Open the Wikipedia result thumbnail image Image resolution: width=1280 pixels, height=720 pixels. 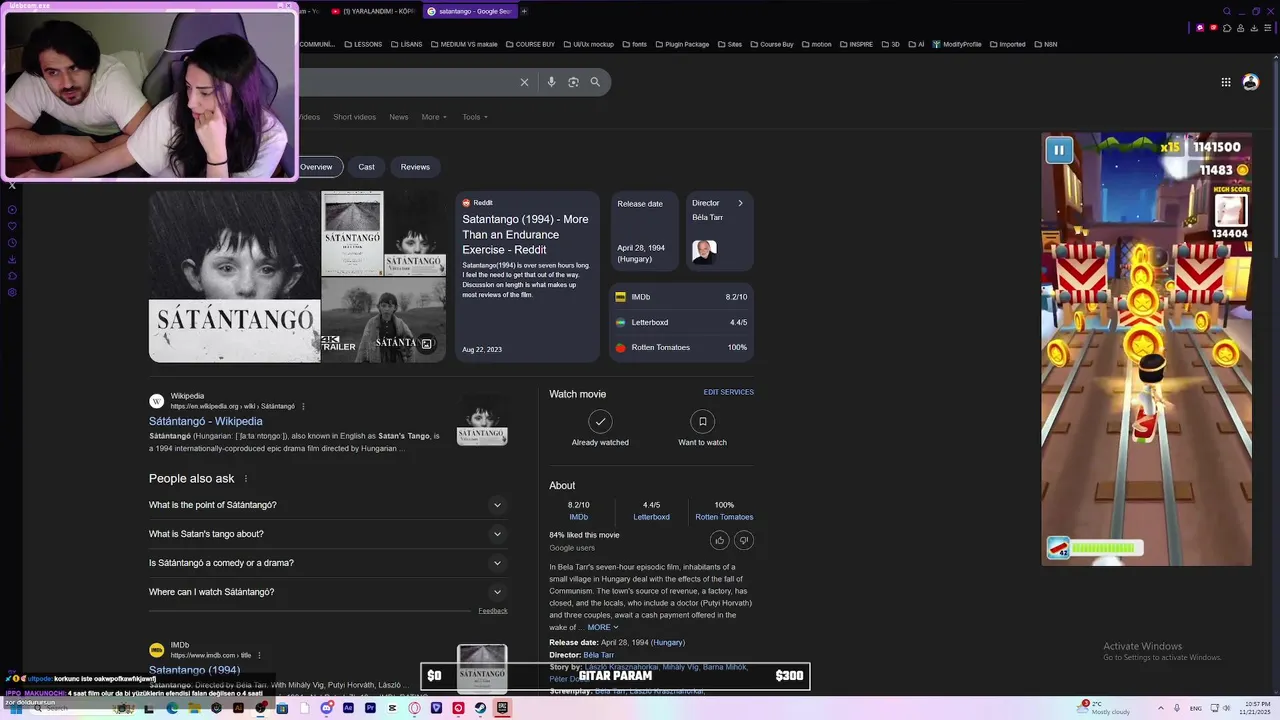coord(482,420)
